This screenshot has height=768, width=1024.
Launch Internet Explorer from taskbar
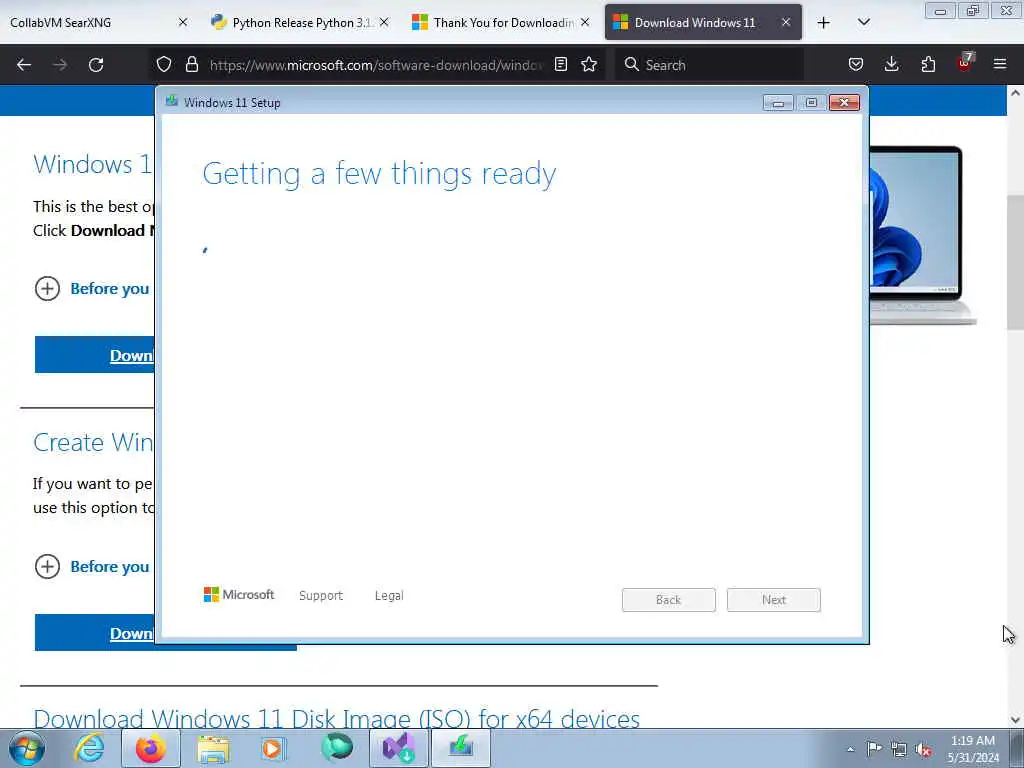coord(89,748)
